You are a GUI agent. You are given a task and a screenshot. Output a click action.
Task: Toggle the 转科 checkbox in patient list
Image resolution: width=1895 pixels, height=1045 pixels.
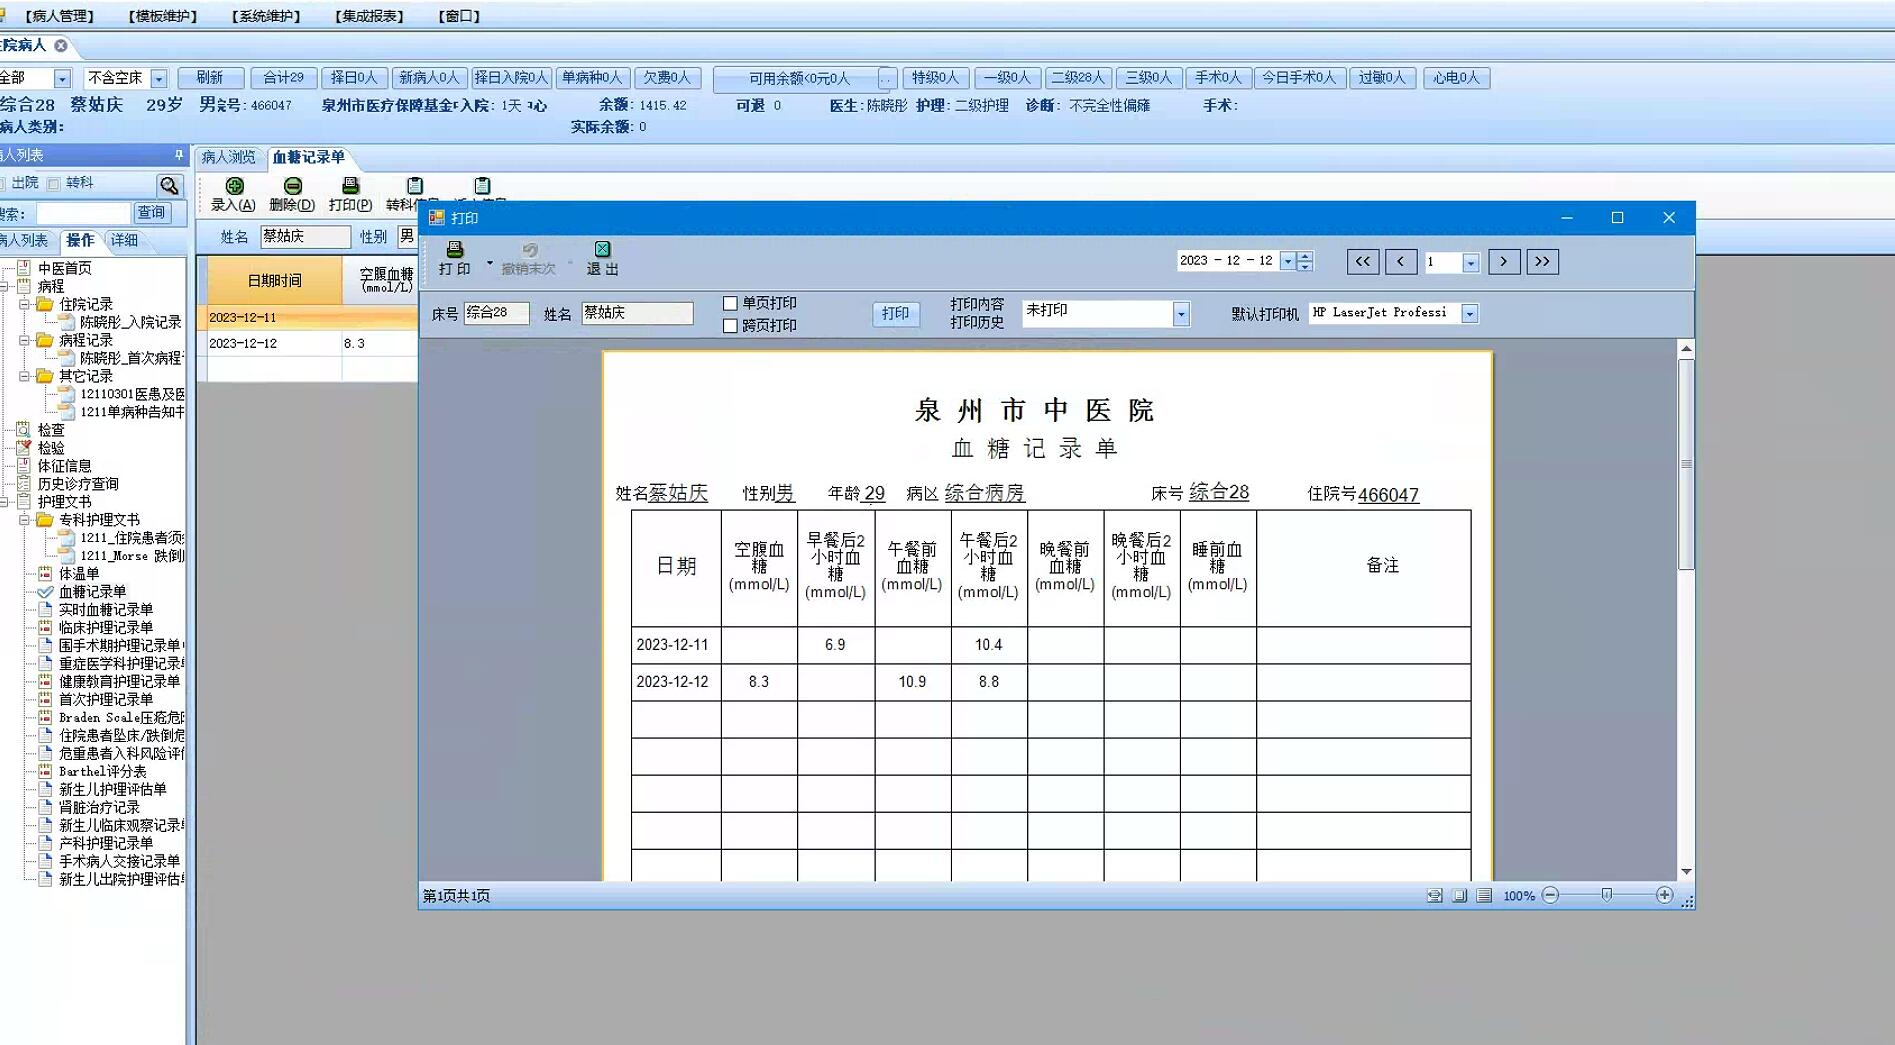tap(53, 184)
